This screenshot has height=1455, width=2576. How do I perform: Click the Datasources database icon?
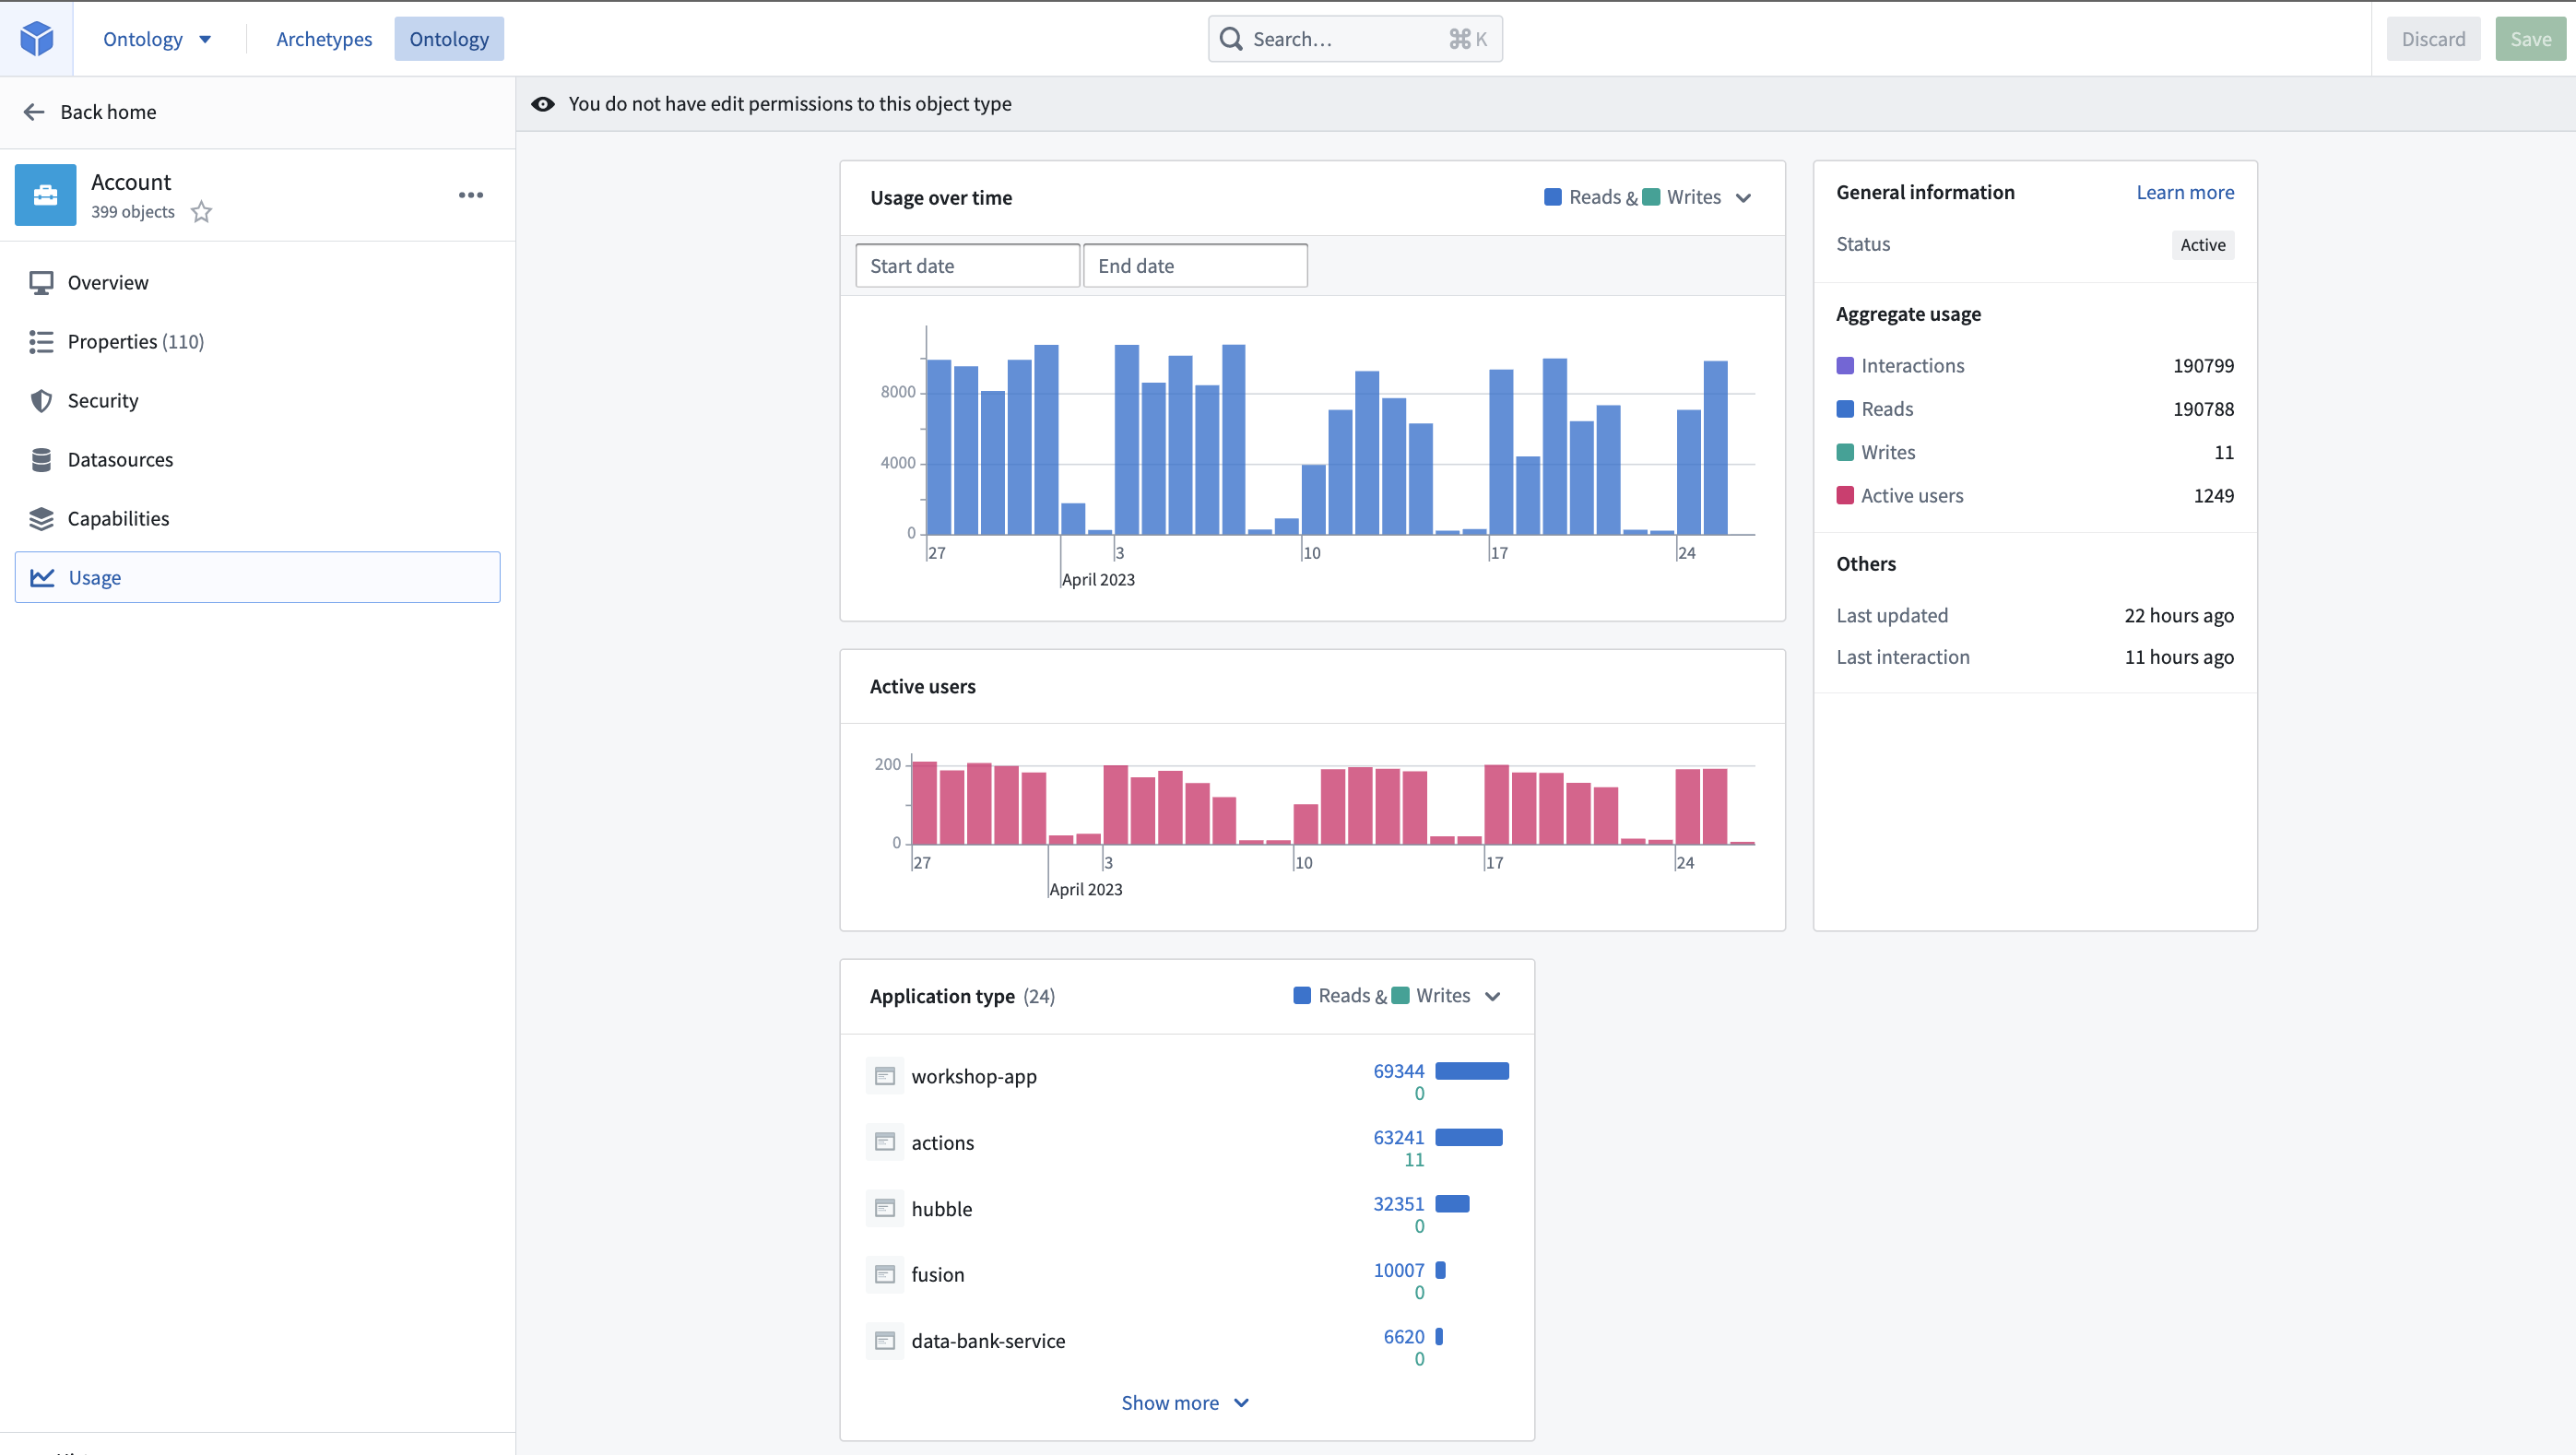pyautogui.click(x=41, y=460)
